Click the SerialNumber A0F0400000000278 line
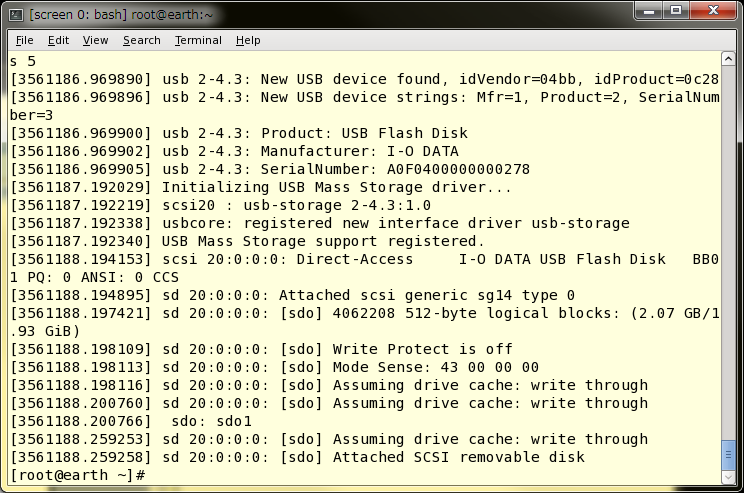744x493 pixels. (270, 169)
